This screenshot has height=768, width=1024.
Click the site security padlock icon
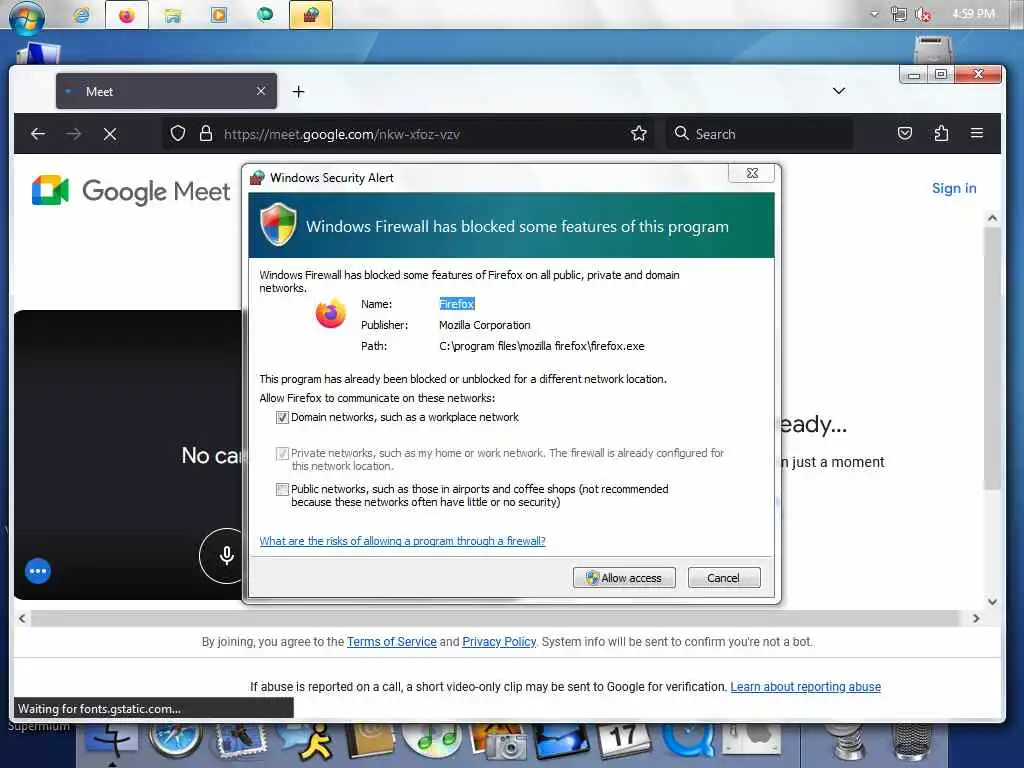pyautogui.click(x=206, y=134)
